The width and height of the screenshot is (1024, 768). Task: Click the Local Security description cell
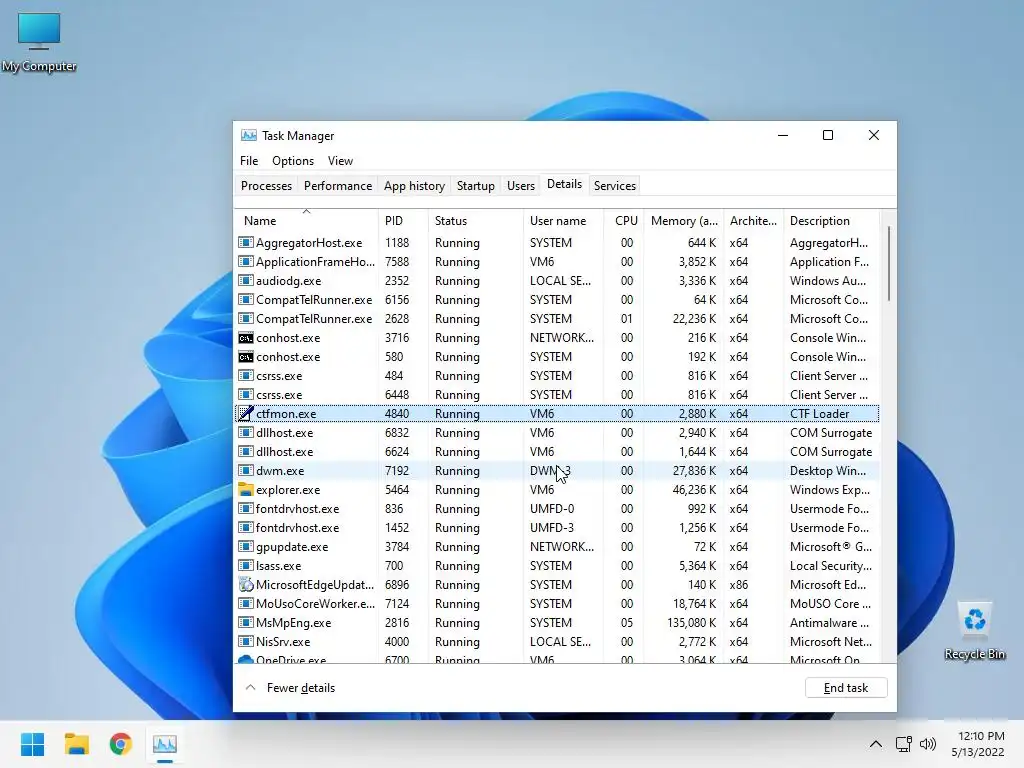[x=831, y=566]
